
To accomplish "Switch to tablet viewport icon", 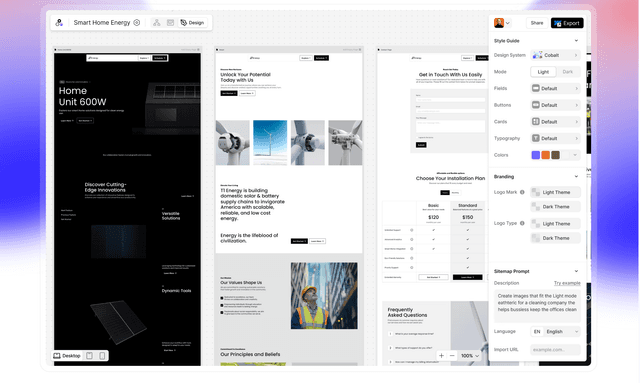I will point(89,356).
